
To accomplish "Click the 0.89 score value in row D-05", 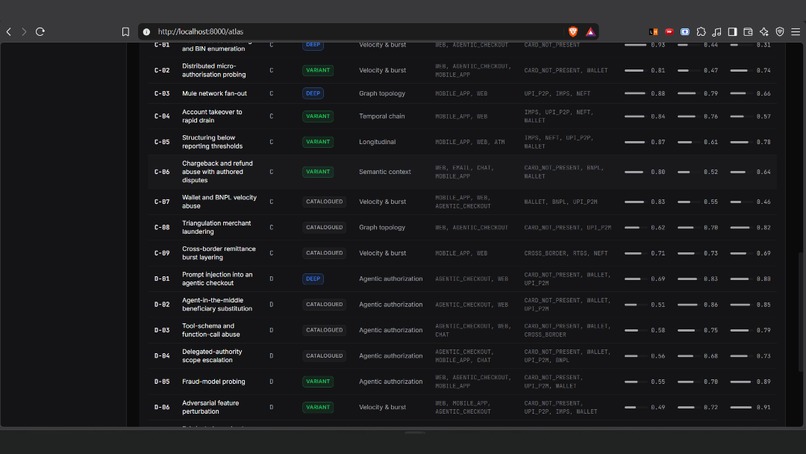I will click(x=763, y=382).
